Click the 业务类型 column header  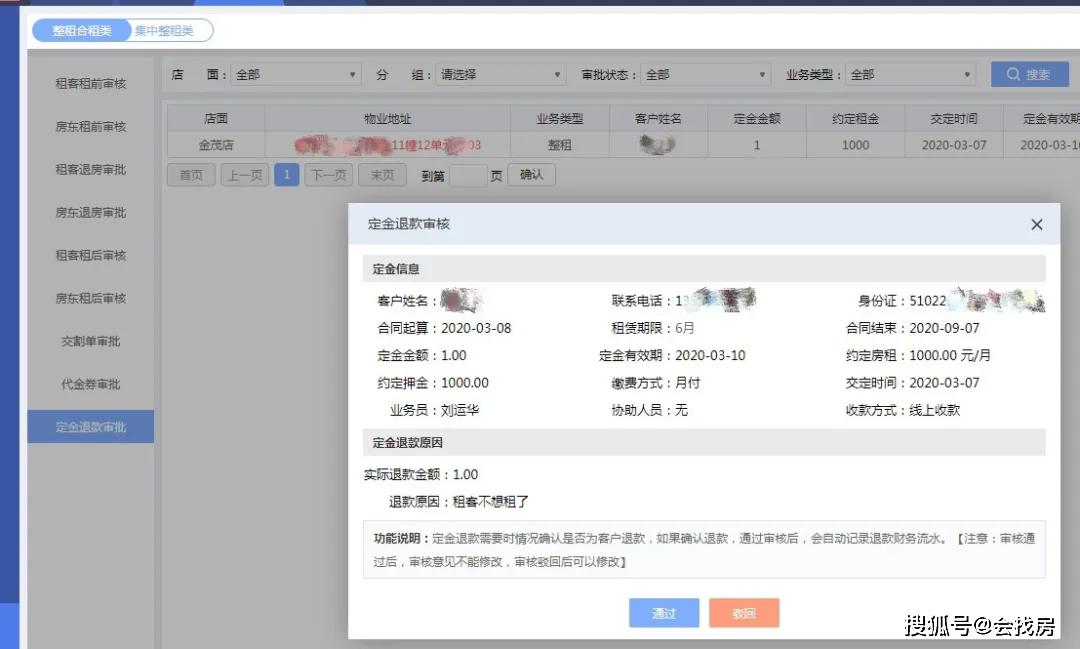point(560,119)
